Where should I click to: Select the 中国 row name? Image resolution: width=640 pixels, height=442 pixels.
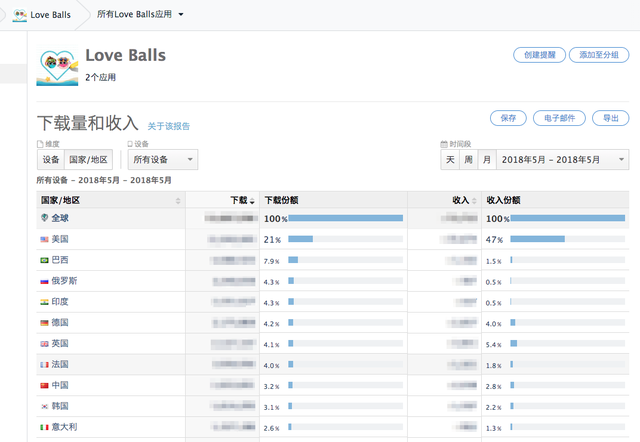point(60,385)
